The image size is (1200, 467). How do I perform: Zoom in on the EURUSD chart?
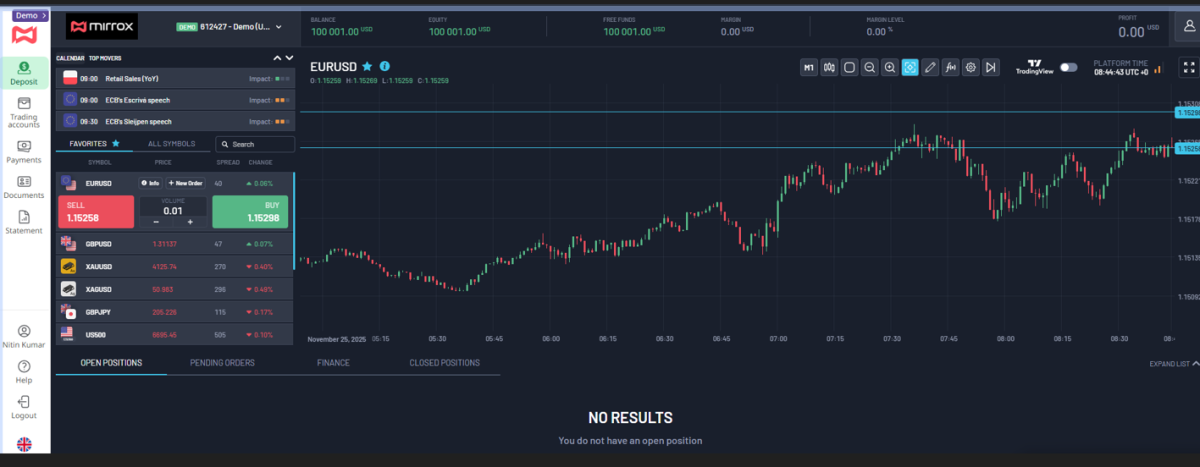[x=889, y=67]
